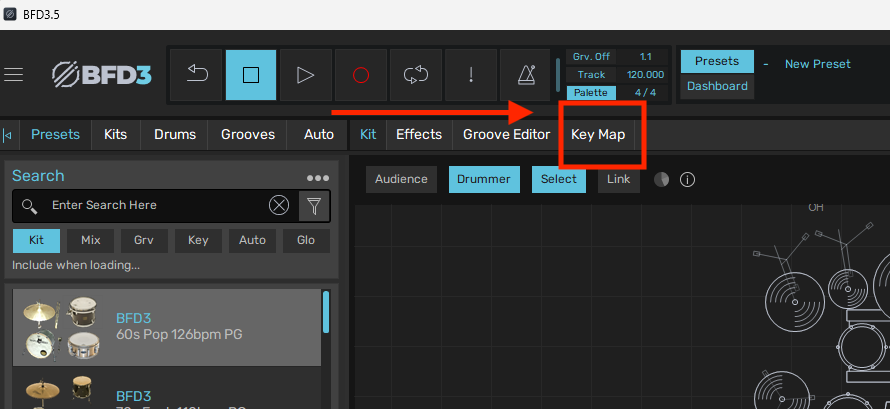Click the BFD3 logo
Viewport: 890px width, 409px height.
click(102, 74)
